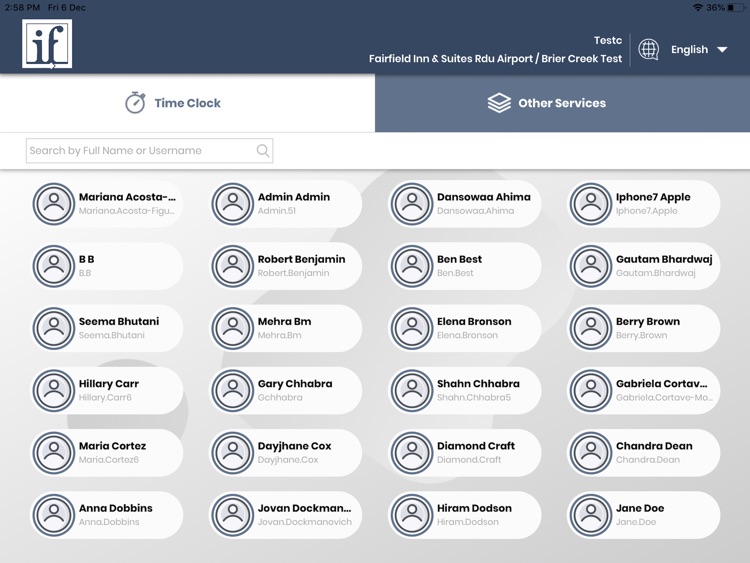
Task: Open the Time Clock tab
Action: (188, 103)
